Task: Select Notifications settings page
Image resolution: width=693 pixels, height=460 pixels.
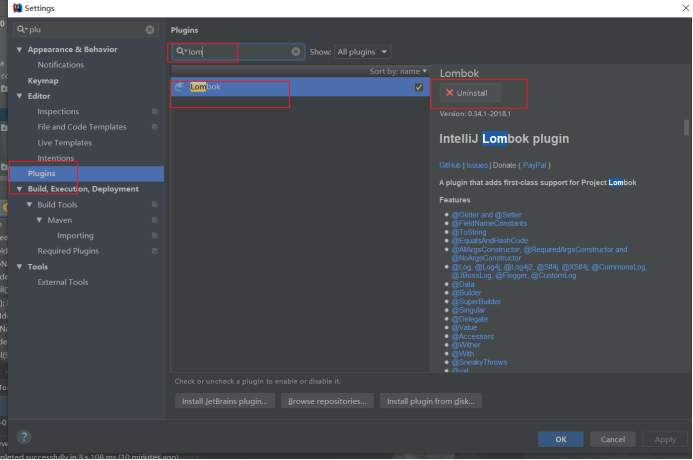Action: tap(61, 65)
